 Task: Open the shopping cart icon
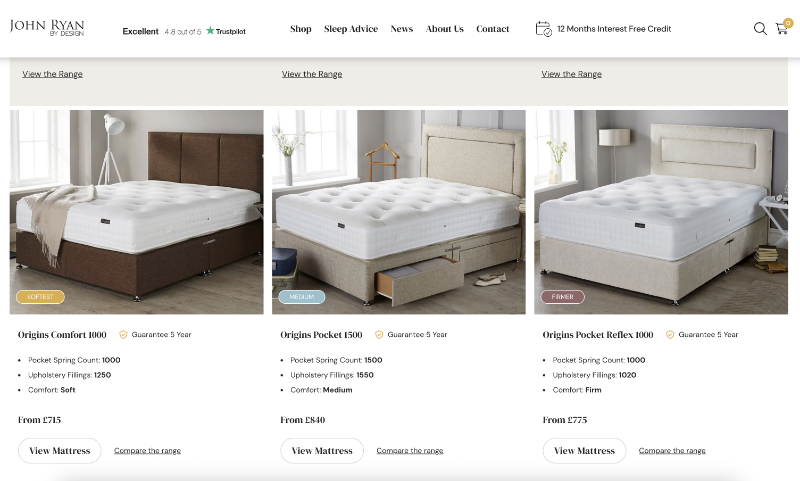pyautogui.click(x=783, y=27)
